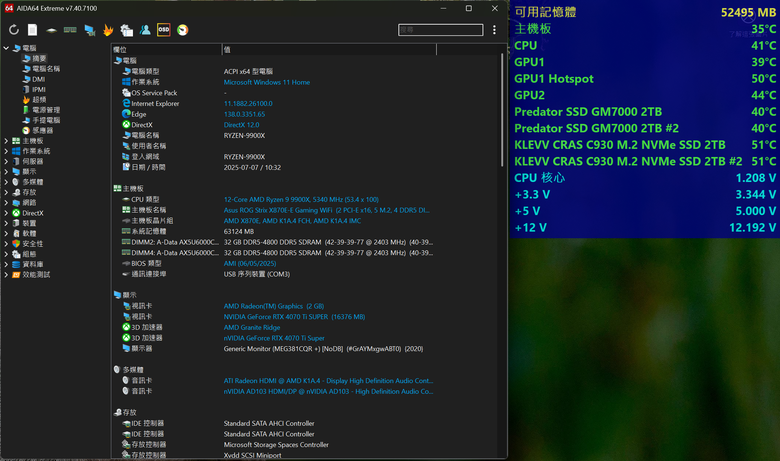Image resolution: width=780 pixels, height=461 pixels.
Task: Open the NVIDIA GeForce RTX 4070 Ti SUPER link
Action: click(x=294, y=317)
